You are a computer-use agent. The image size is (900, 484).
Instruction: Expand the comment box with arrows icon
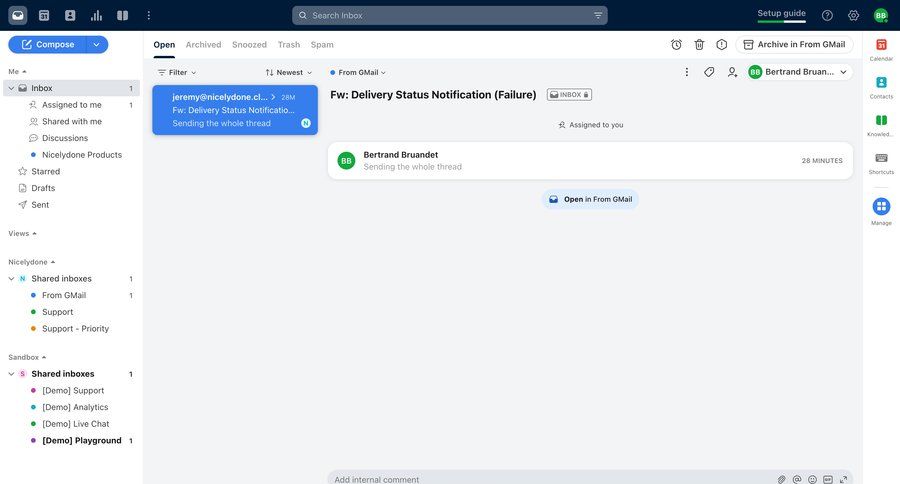(x=843, y=479)
